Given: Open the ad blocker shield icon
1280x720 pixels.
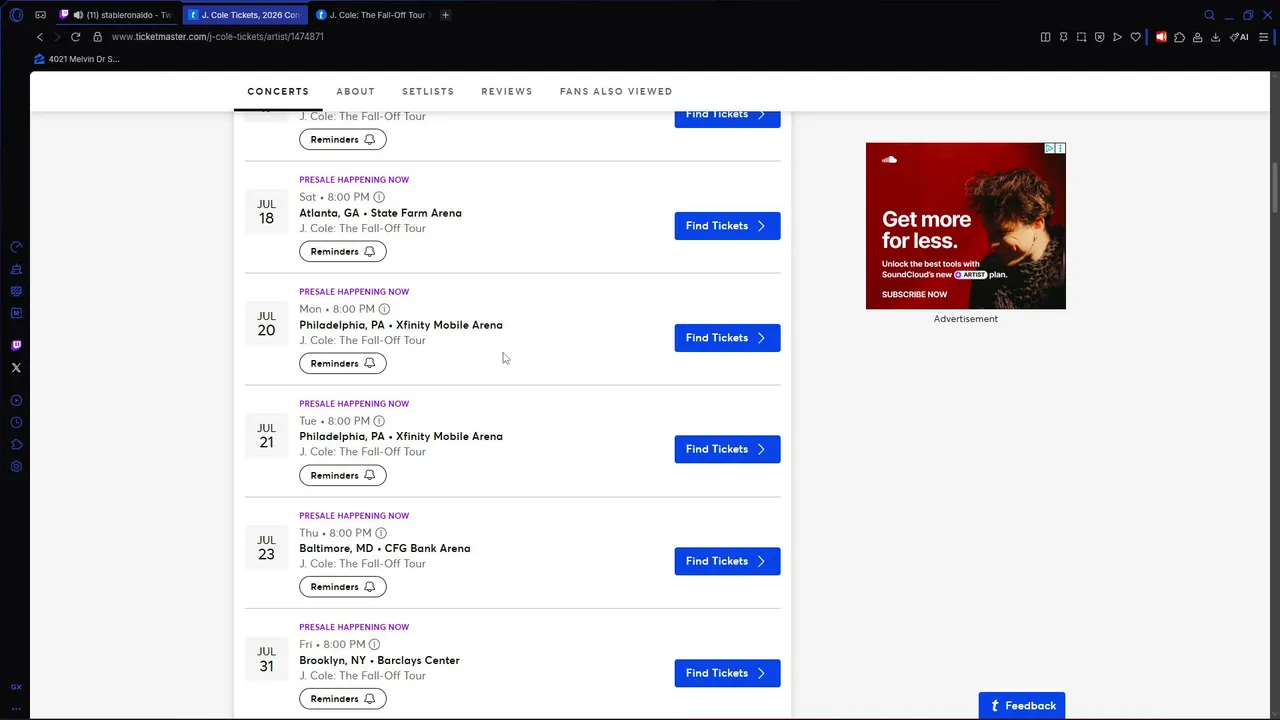Looking at the screenshot, I should click(1099, 37).
